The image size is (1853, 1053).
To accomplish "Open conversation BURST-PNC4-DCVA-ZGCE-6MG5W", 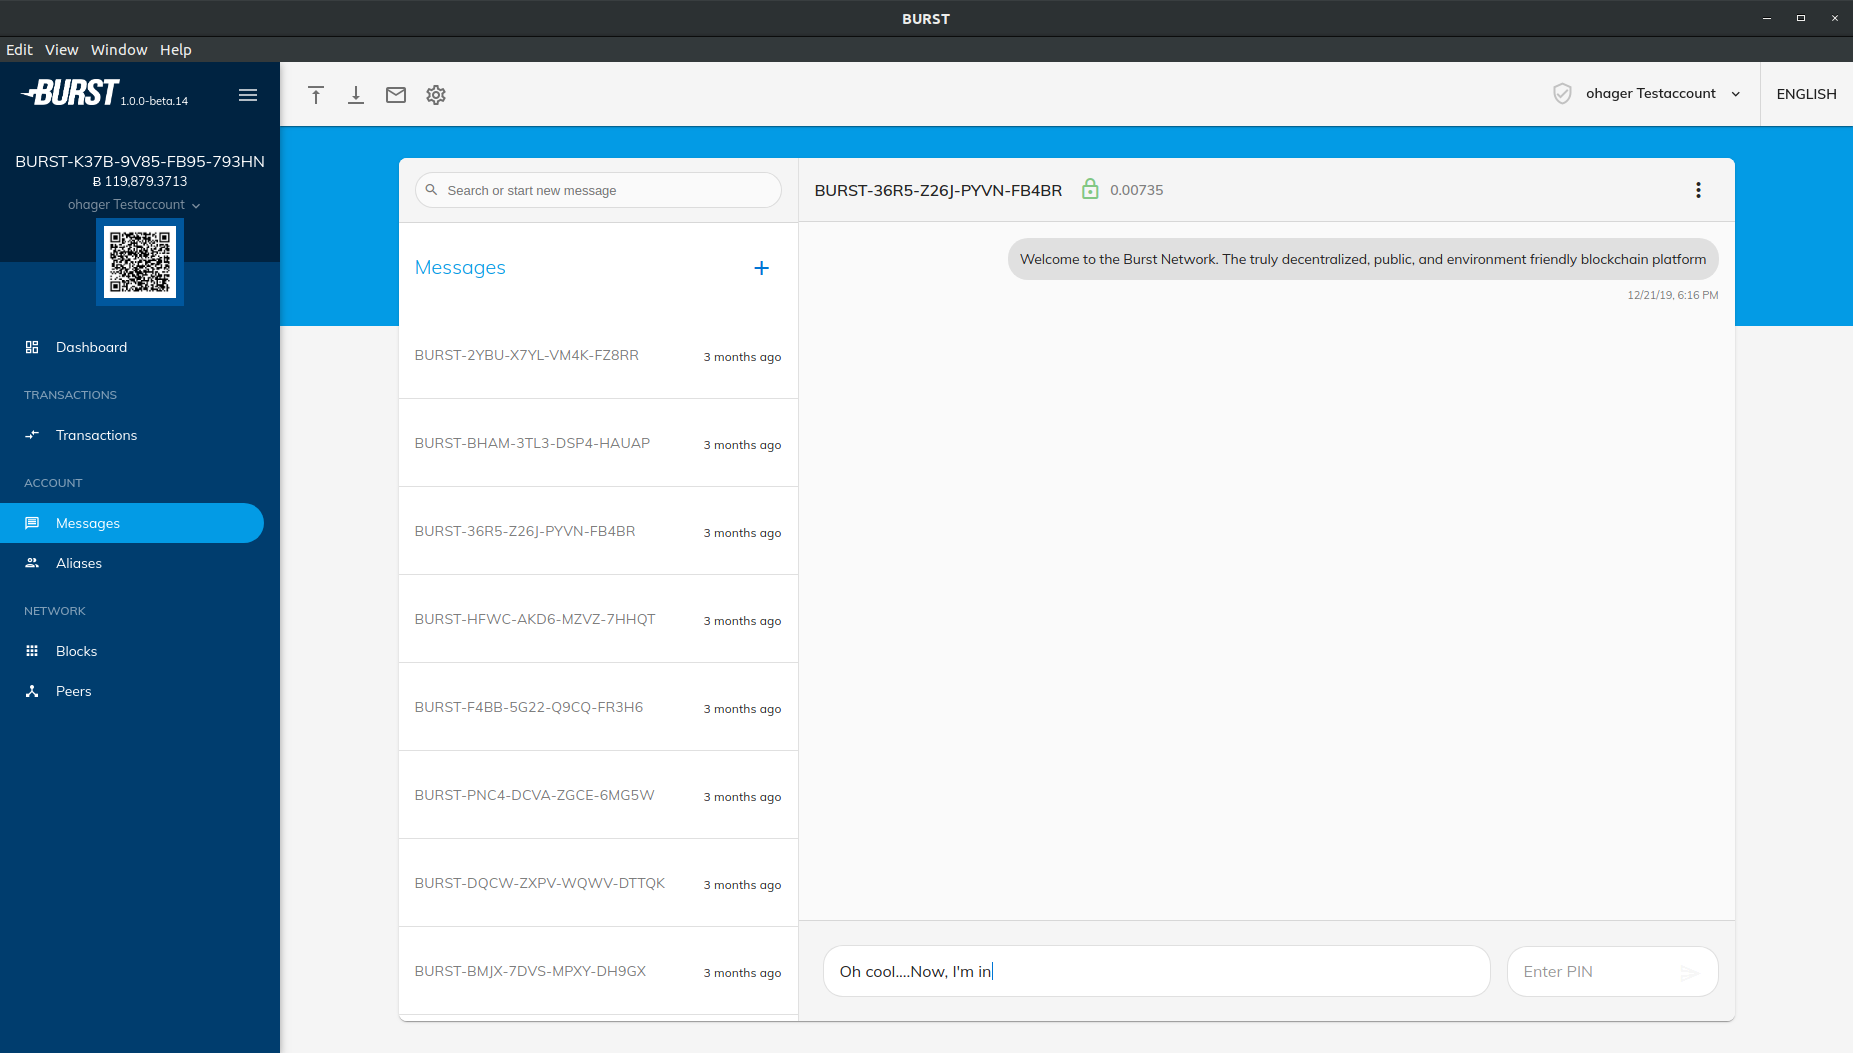I will pos(598,795).
